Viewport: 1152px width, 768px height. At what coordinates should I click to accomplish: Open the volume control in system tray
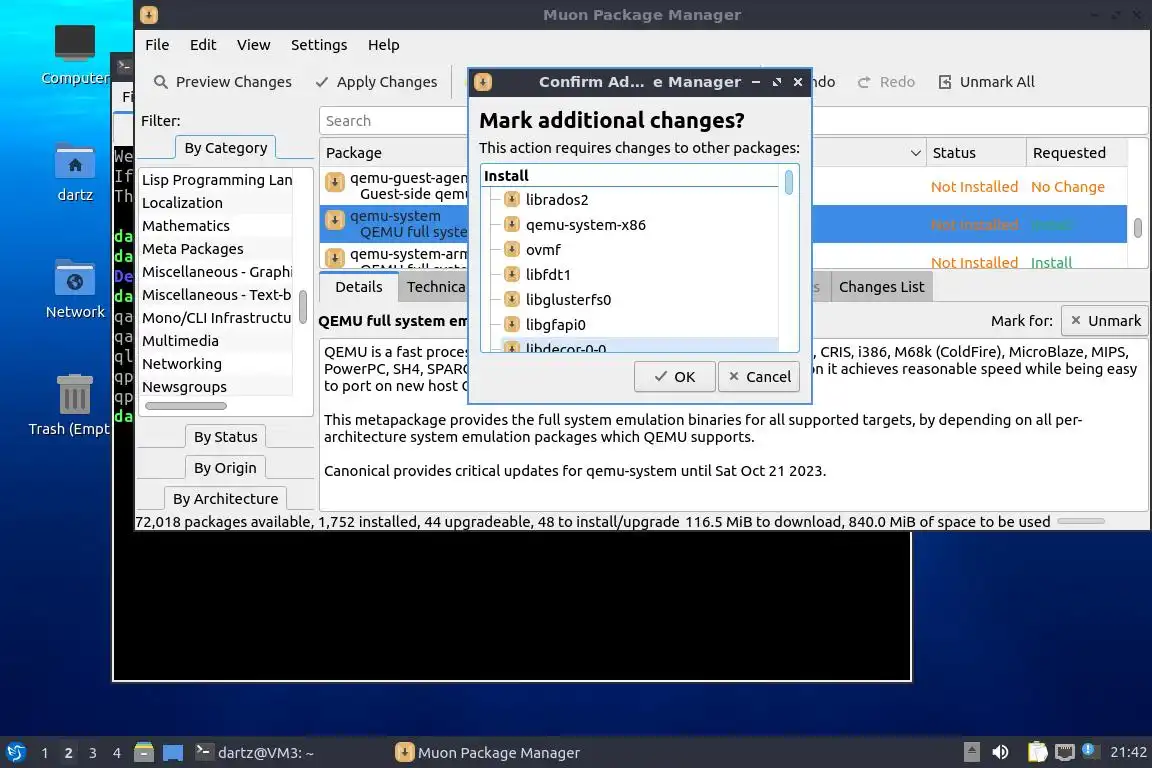click(1000, 752)
